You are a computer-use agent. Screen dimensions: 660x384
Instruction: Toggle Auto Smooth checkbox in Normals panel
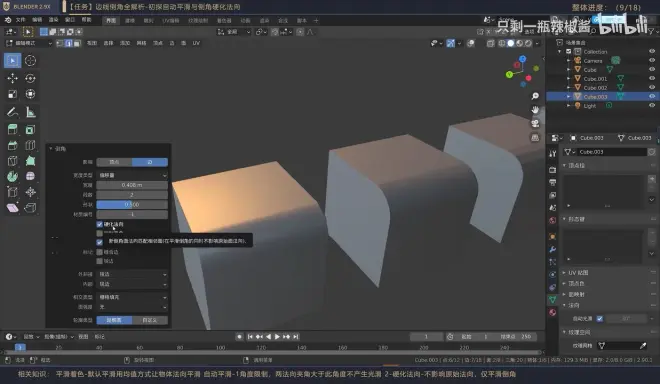pos(600,319)
